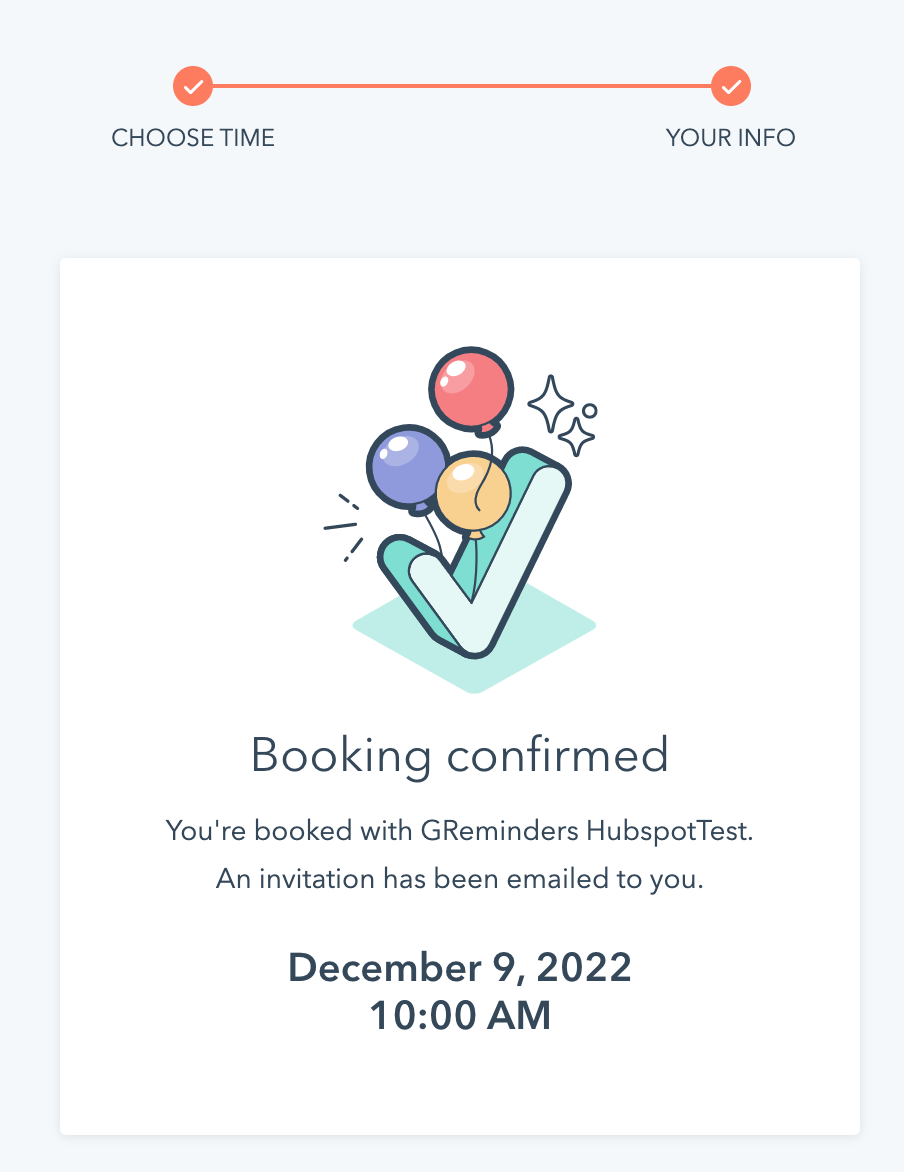Click the GReminders HubspotTest booking text
904x1172 pixels.
click(459, 830)
